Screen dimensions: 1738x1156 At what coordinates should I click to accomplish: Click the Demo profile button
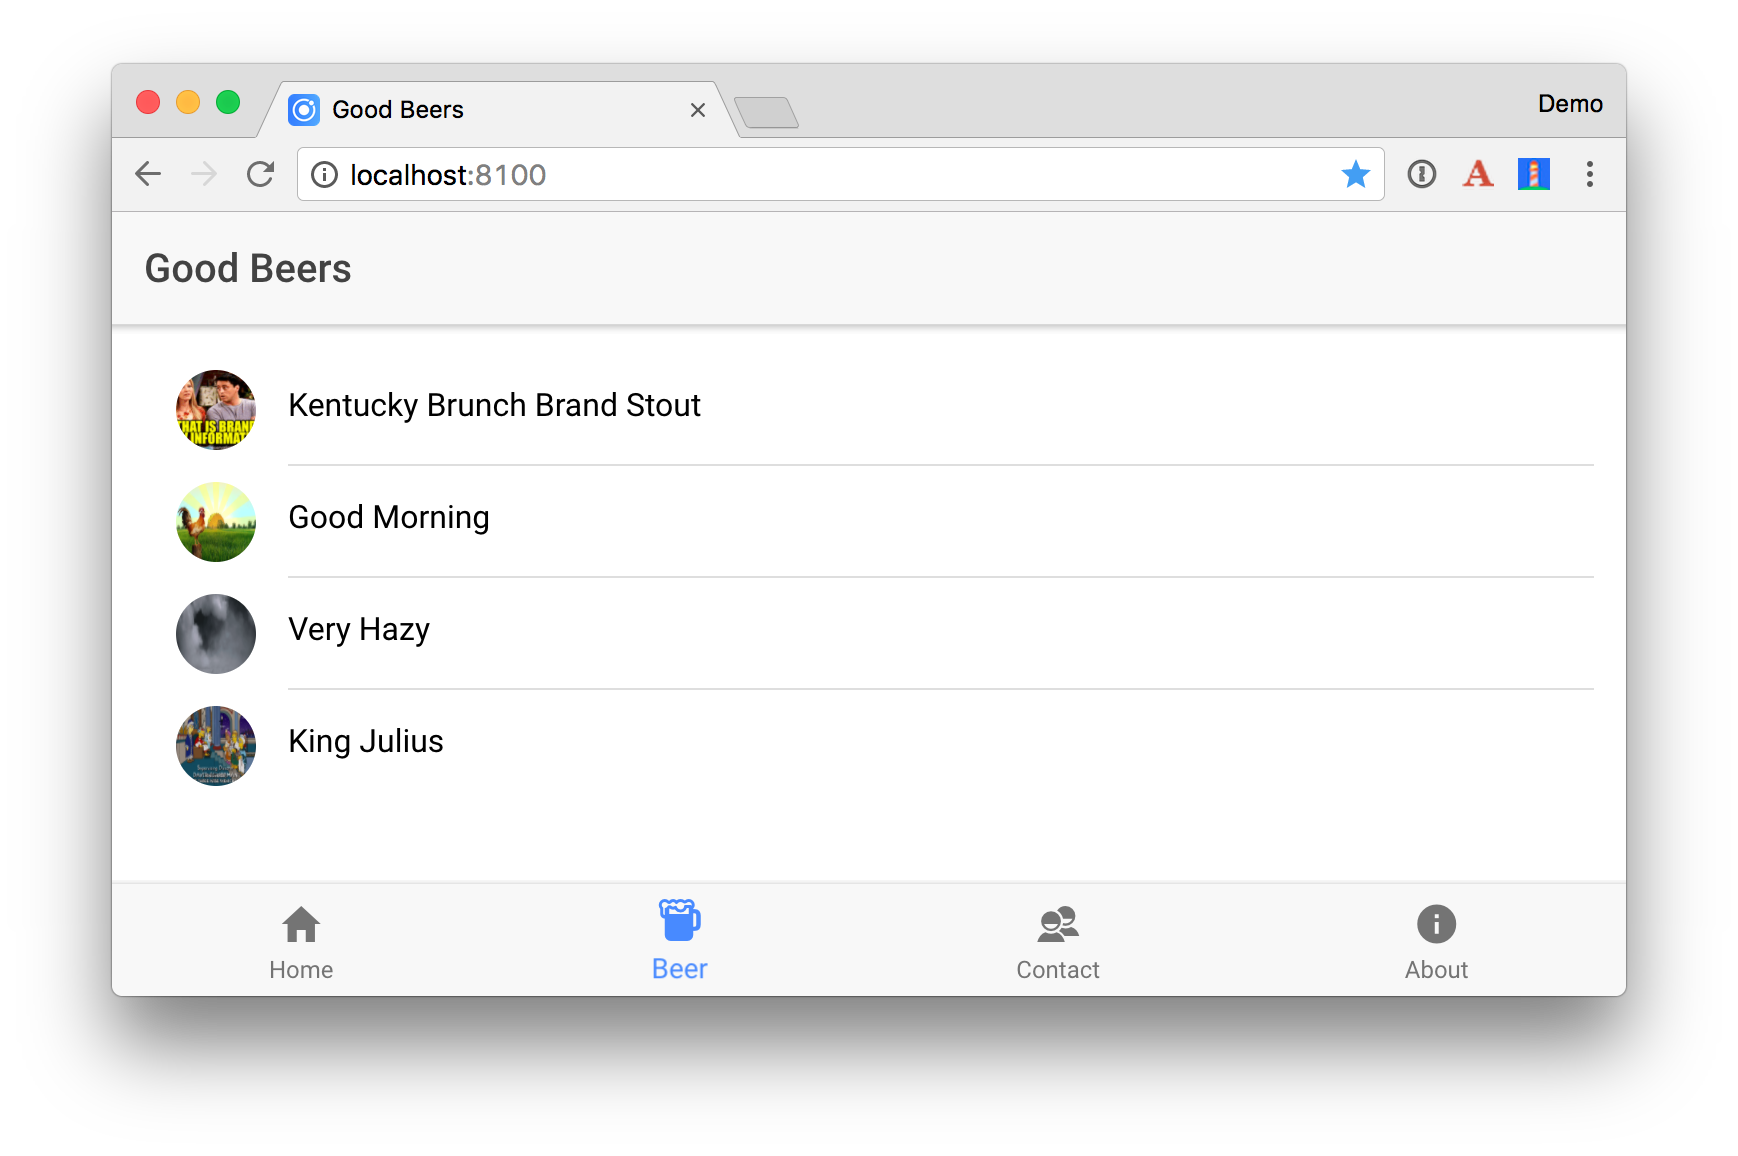point(1570,104)
